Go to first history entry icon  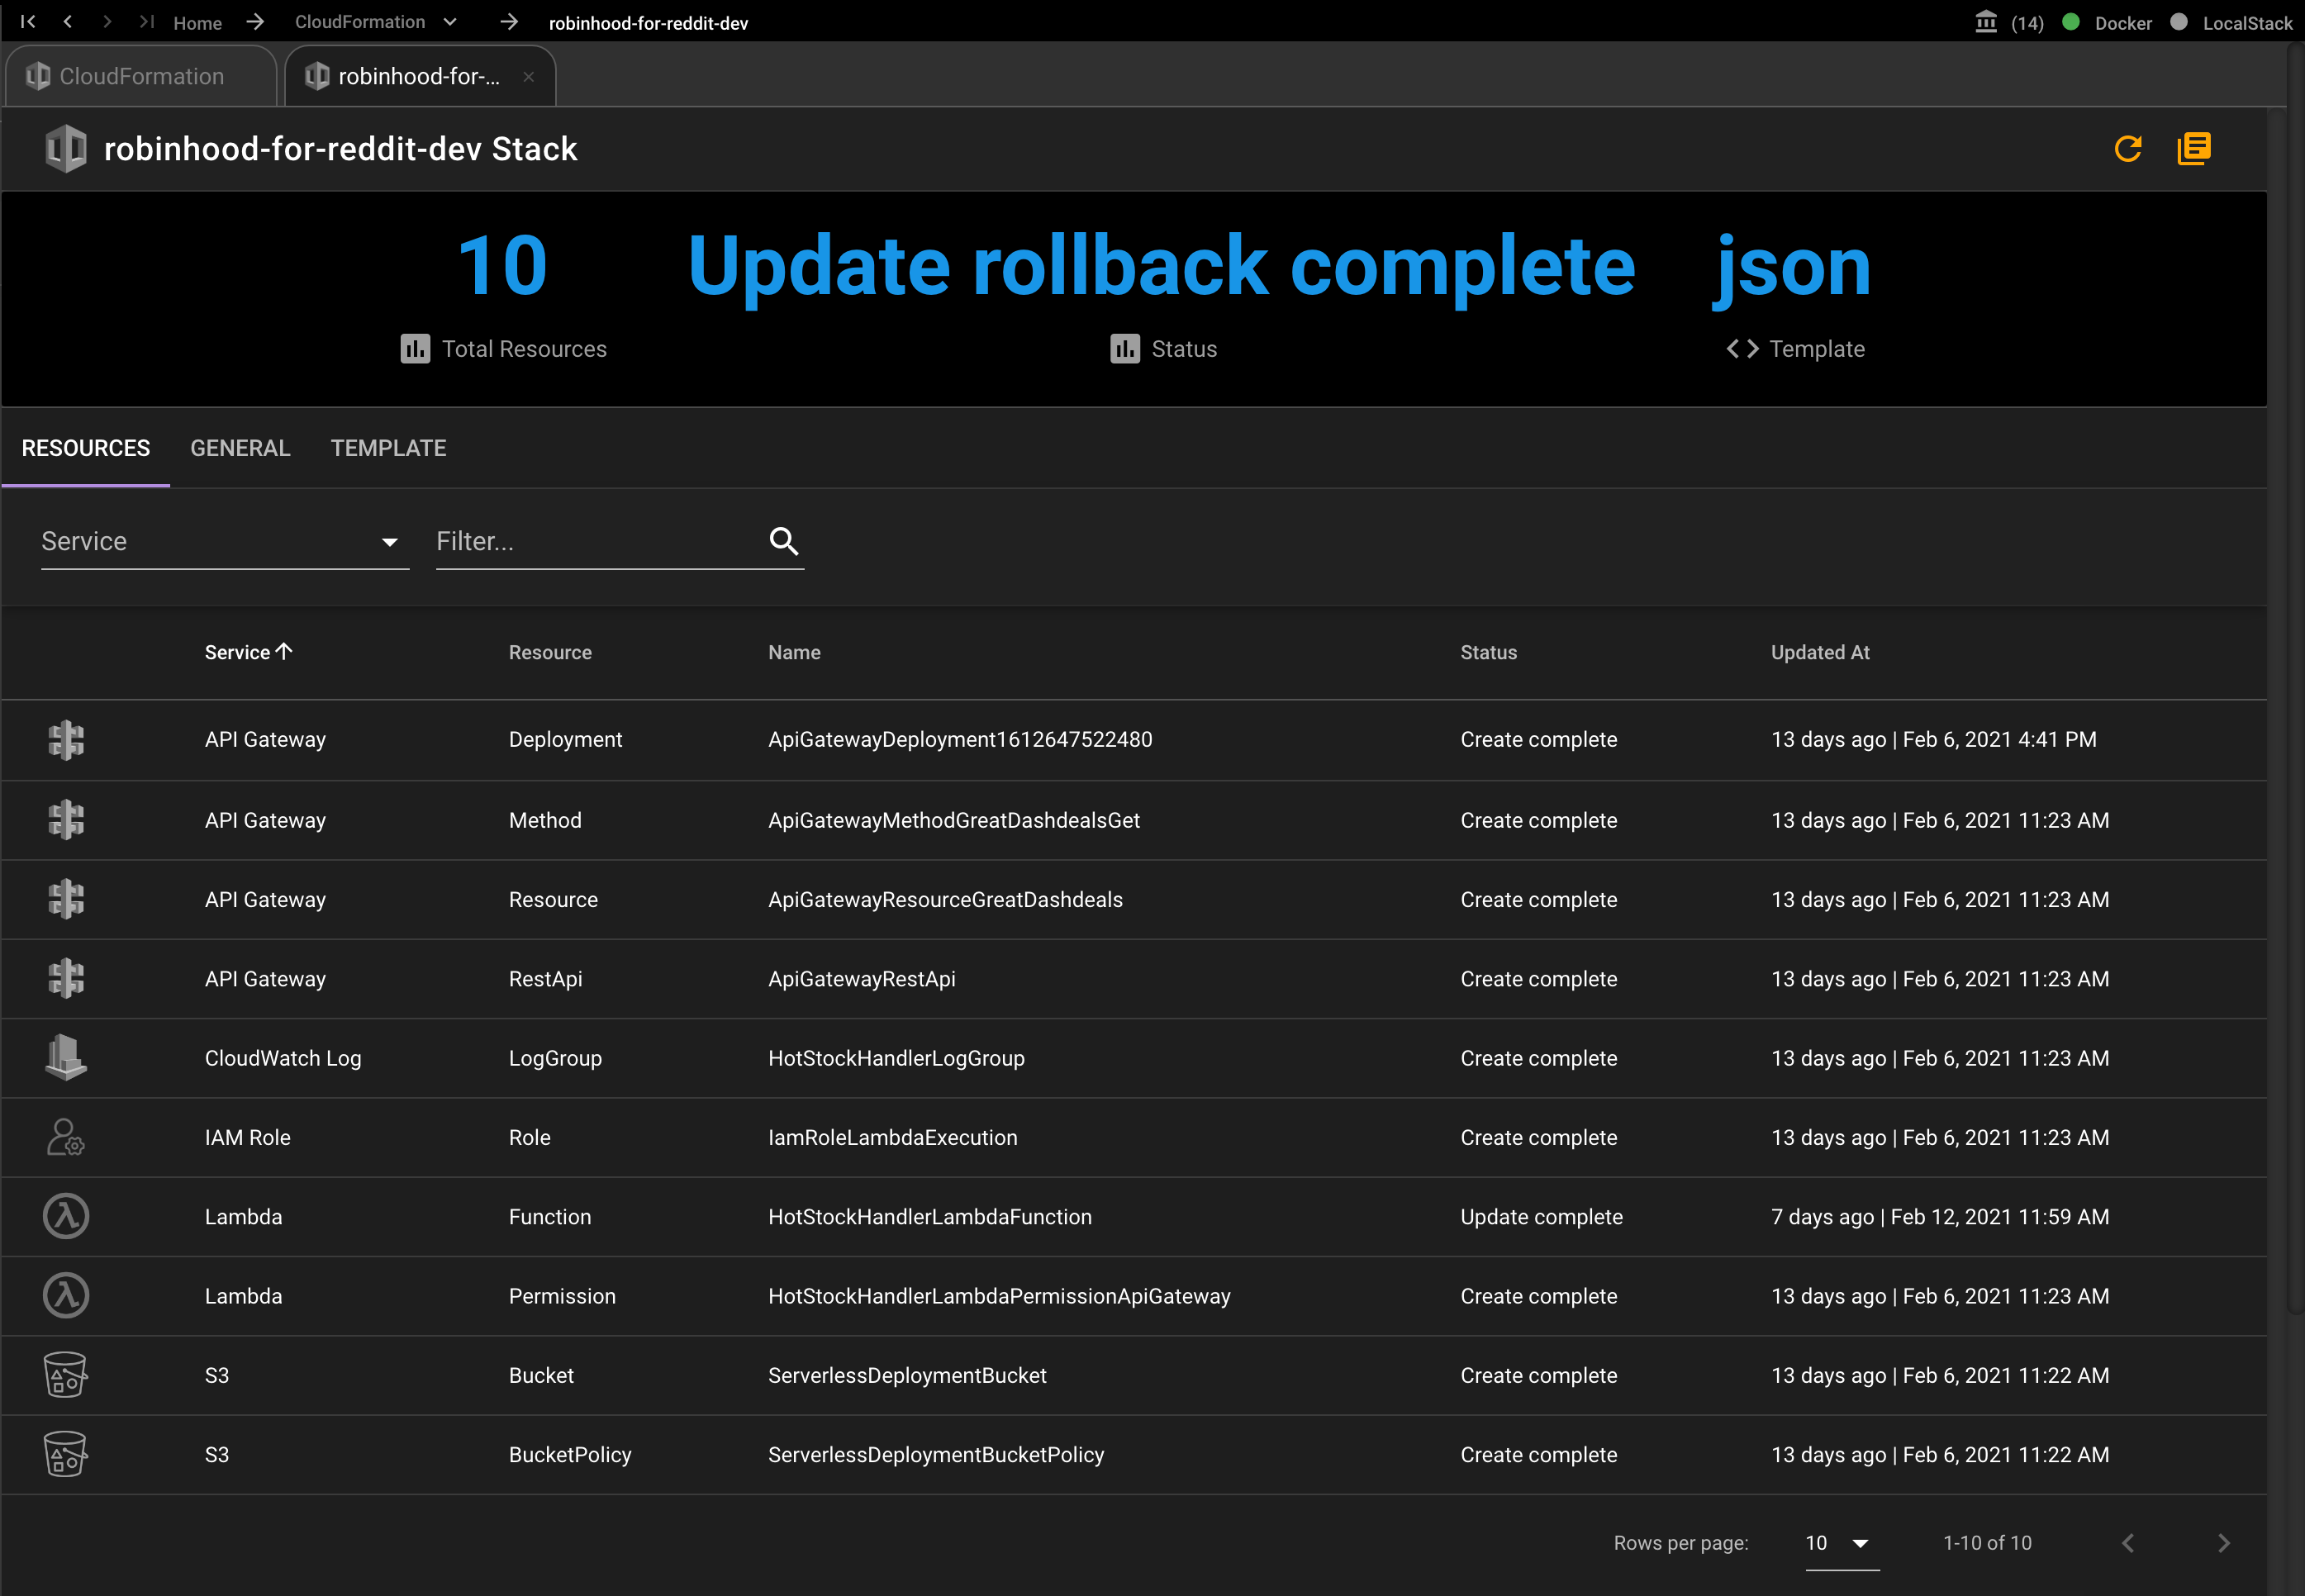tap(28, 21)
